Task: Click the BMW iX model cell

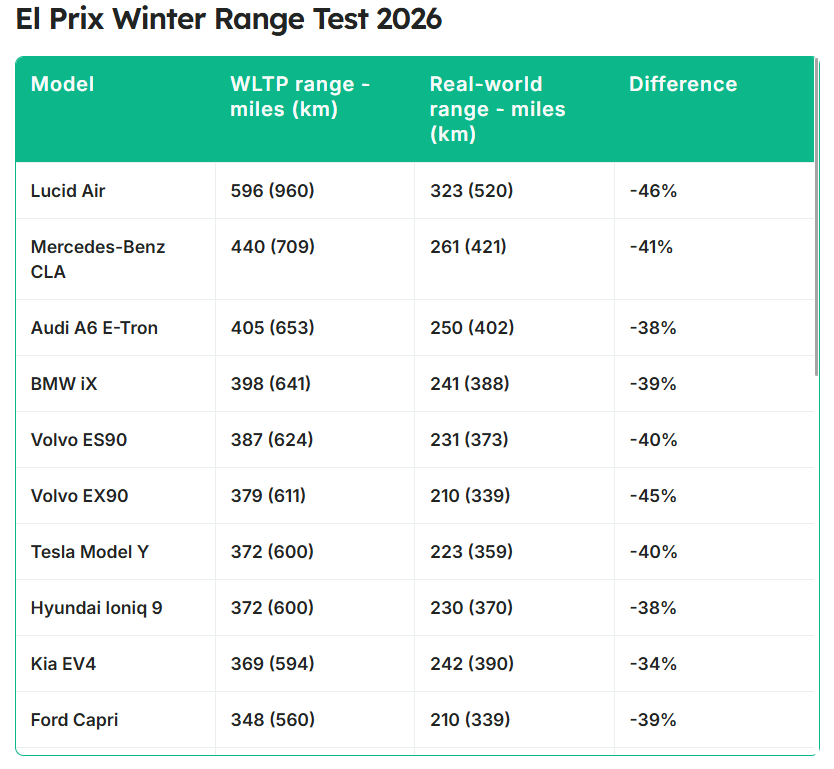Action: 64,384
